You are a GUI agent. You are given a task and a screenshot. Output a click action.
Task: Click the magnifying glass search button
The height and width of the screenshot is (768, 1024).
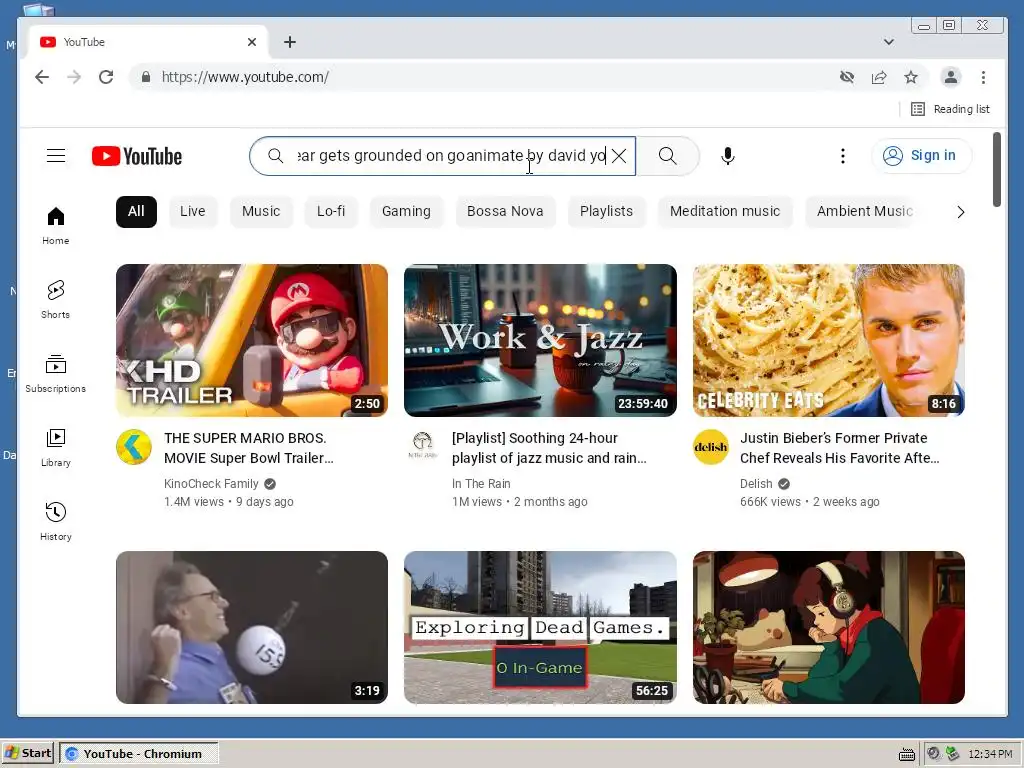coord(667,155)
